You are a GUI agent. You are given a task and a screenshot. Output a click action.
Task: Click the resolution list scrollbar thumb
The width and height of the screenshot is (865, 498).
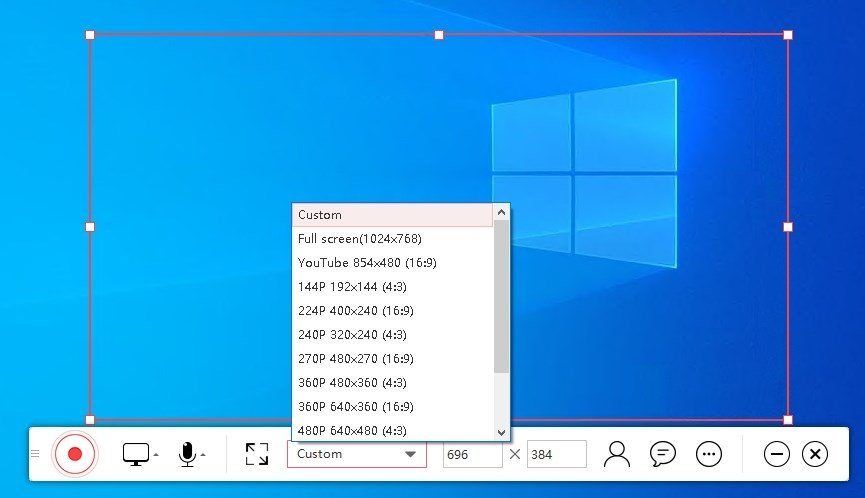(x=501, y=297)
